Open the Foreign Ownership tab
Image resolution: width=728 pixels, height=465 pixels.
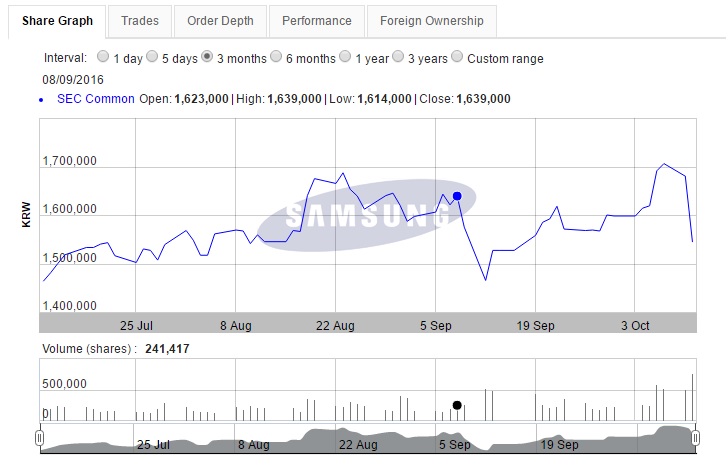(x=431, y=21)
